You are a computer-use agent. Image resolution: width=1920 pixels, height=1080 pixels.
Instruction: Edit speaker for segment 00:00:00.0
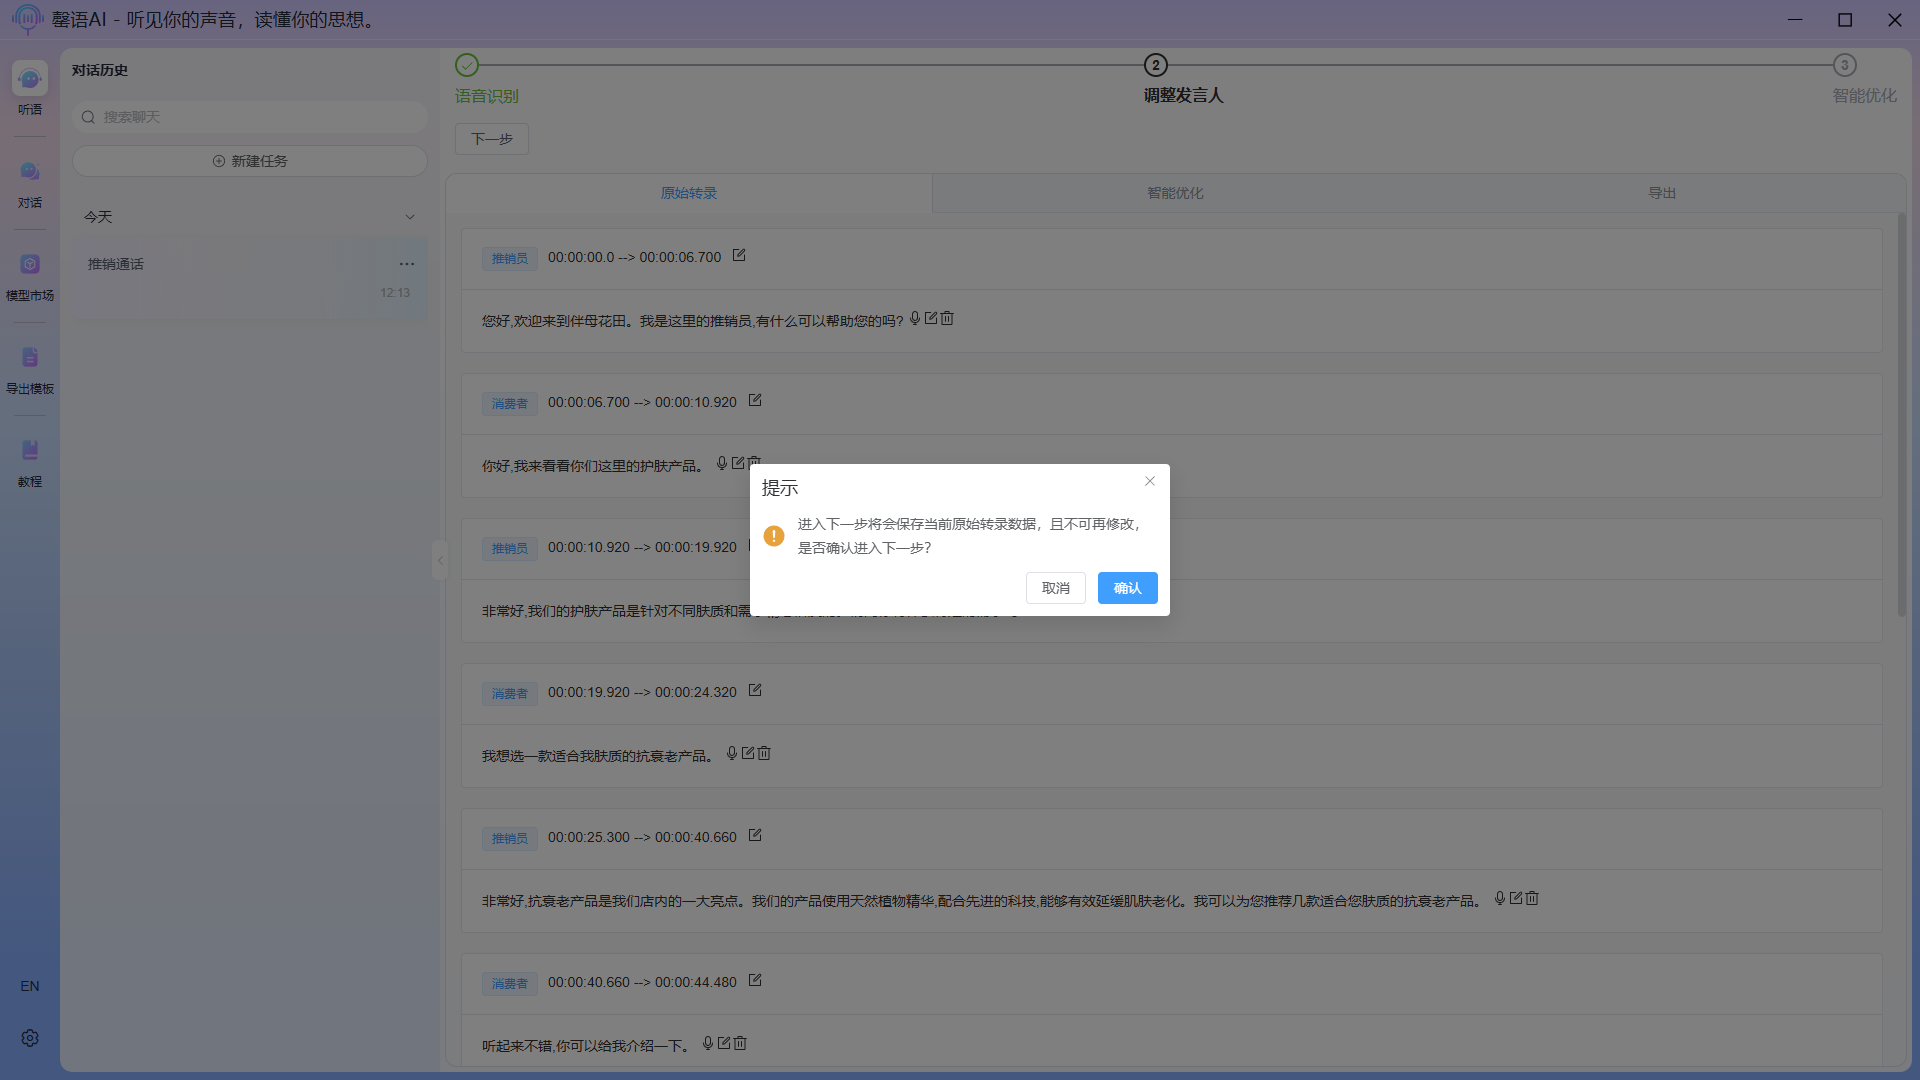pyautogui.click(x=739, y=256)
